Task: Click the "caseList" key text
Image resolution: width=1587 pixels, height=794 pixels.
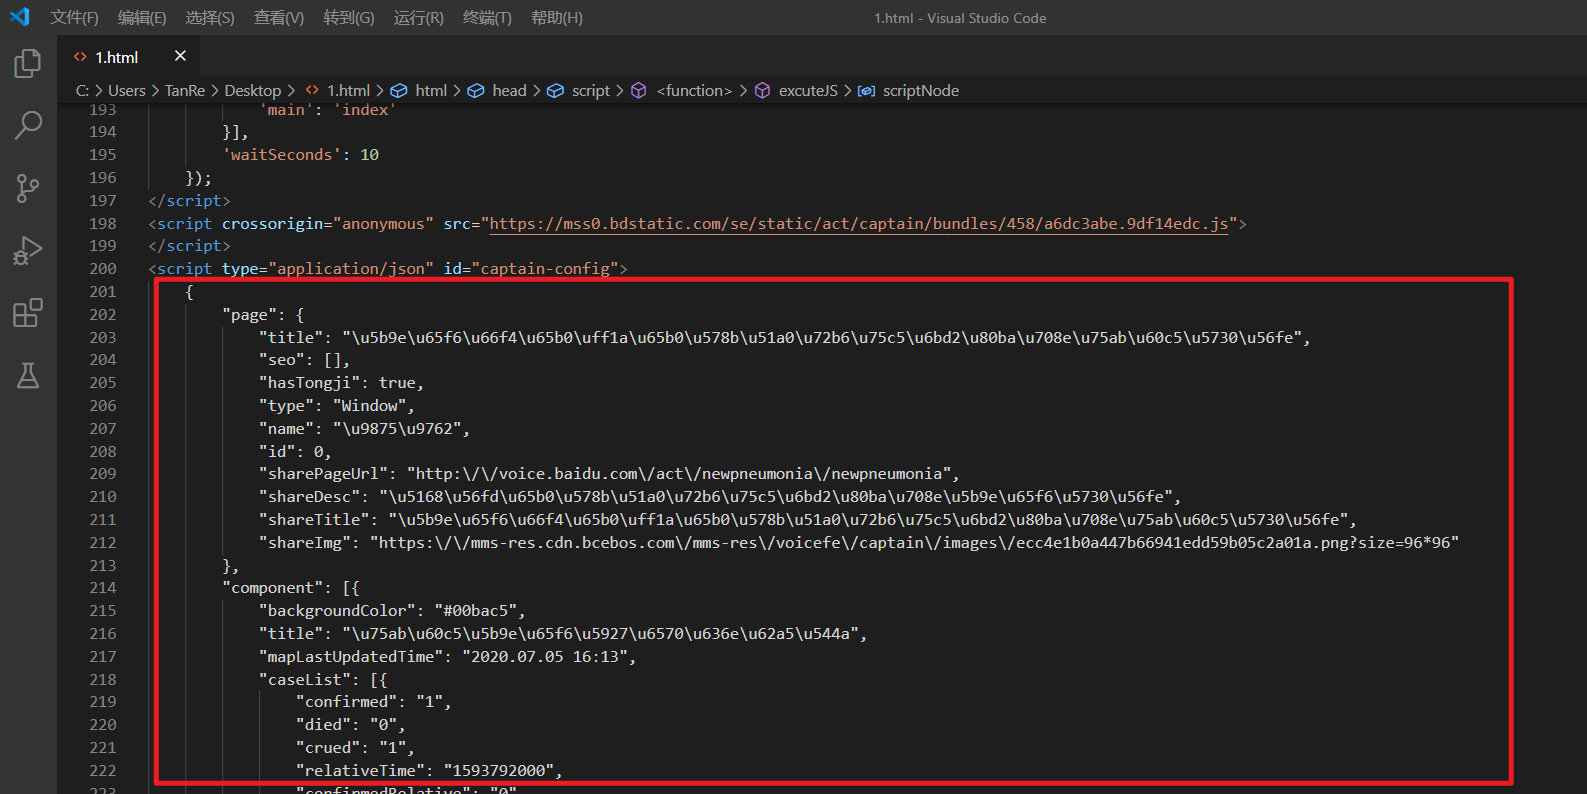Action: 305,679
